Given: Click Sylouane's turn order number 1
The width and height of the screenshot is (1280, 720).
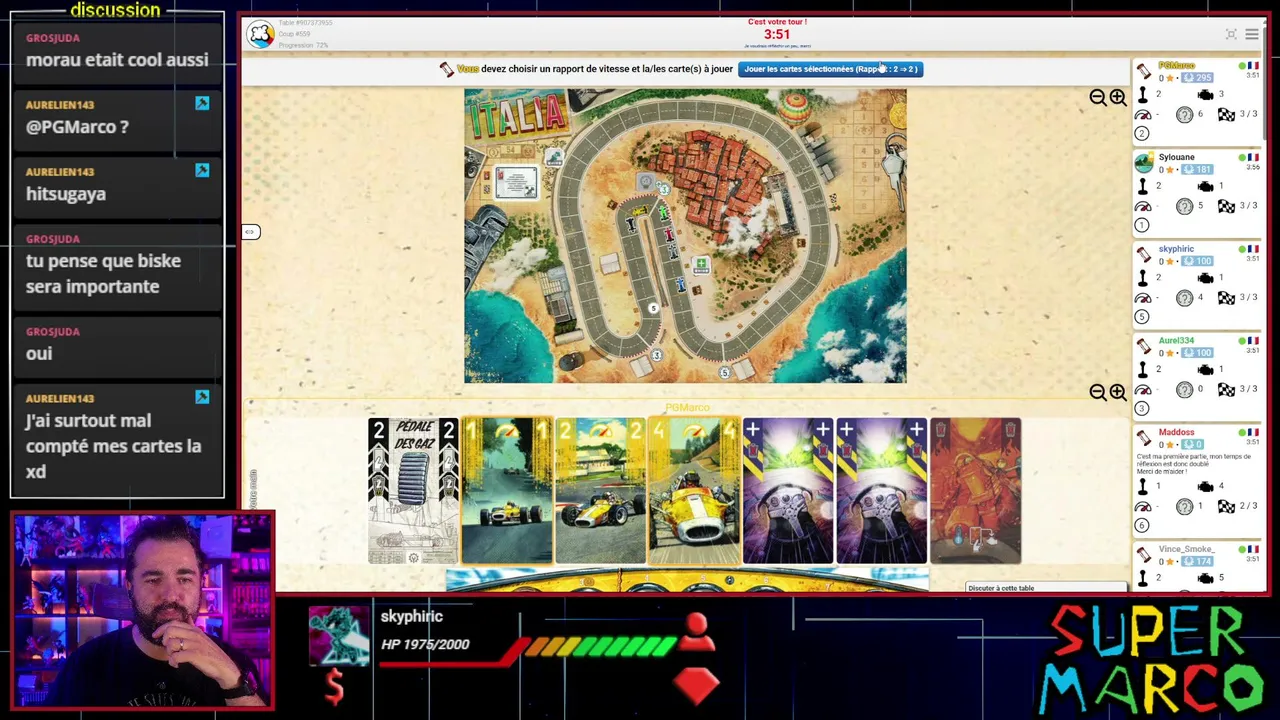Looking at the screenshot, I should (1142, 225).
